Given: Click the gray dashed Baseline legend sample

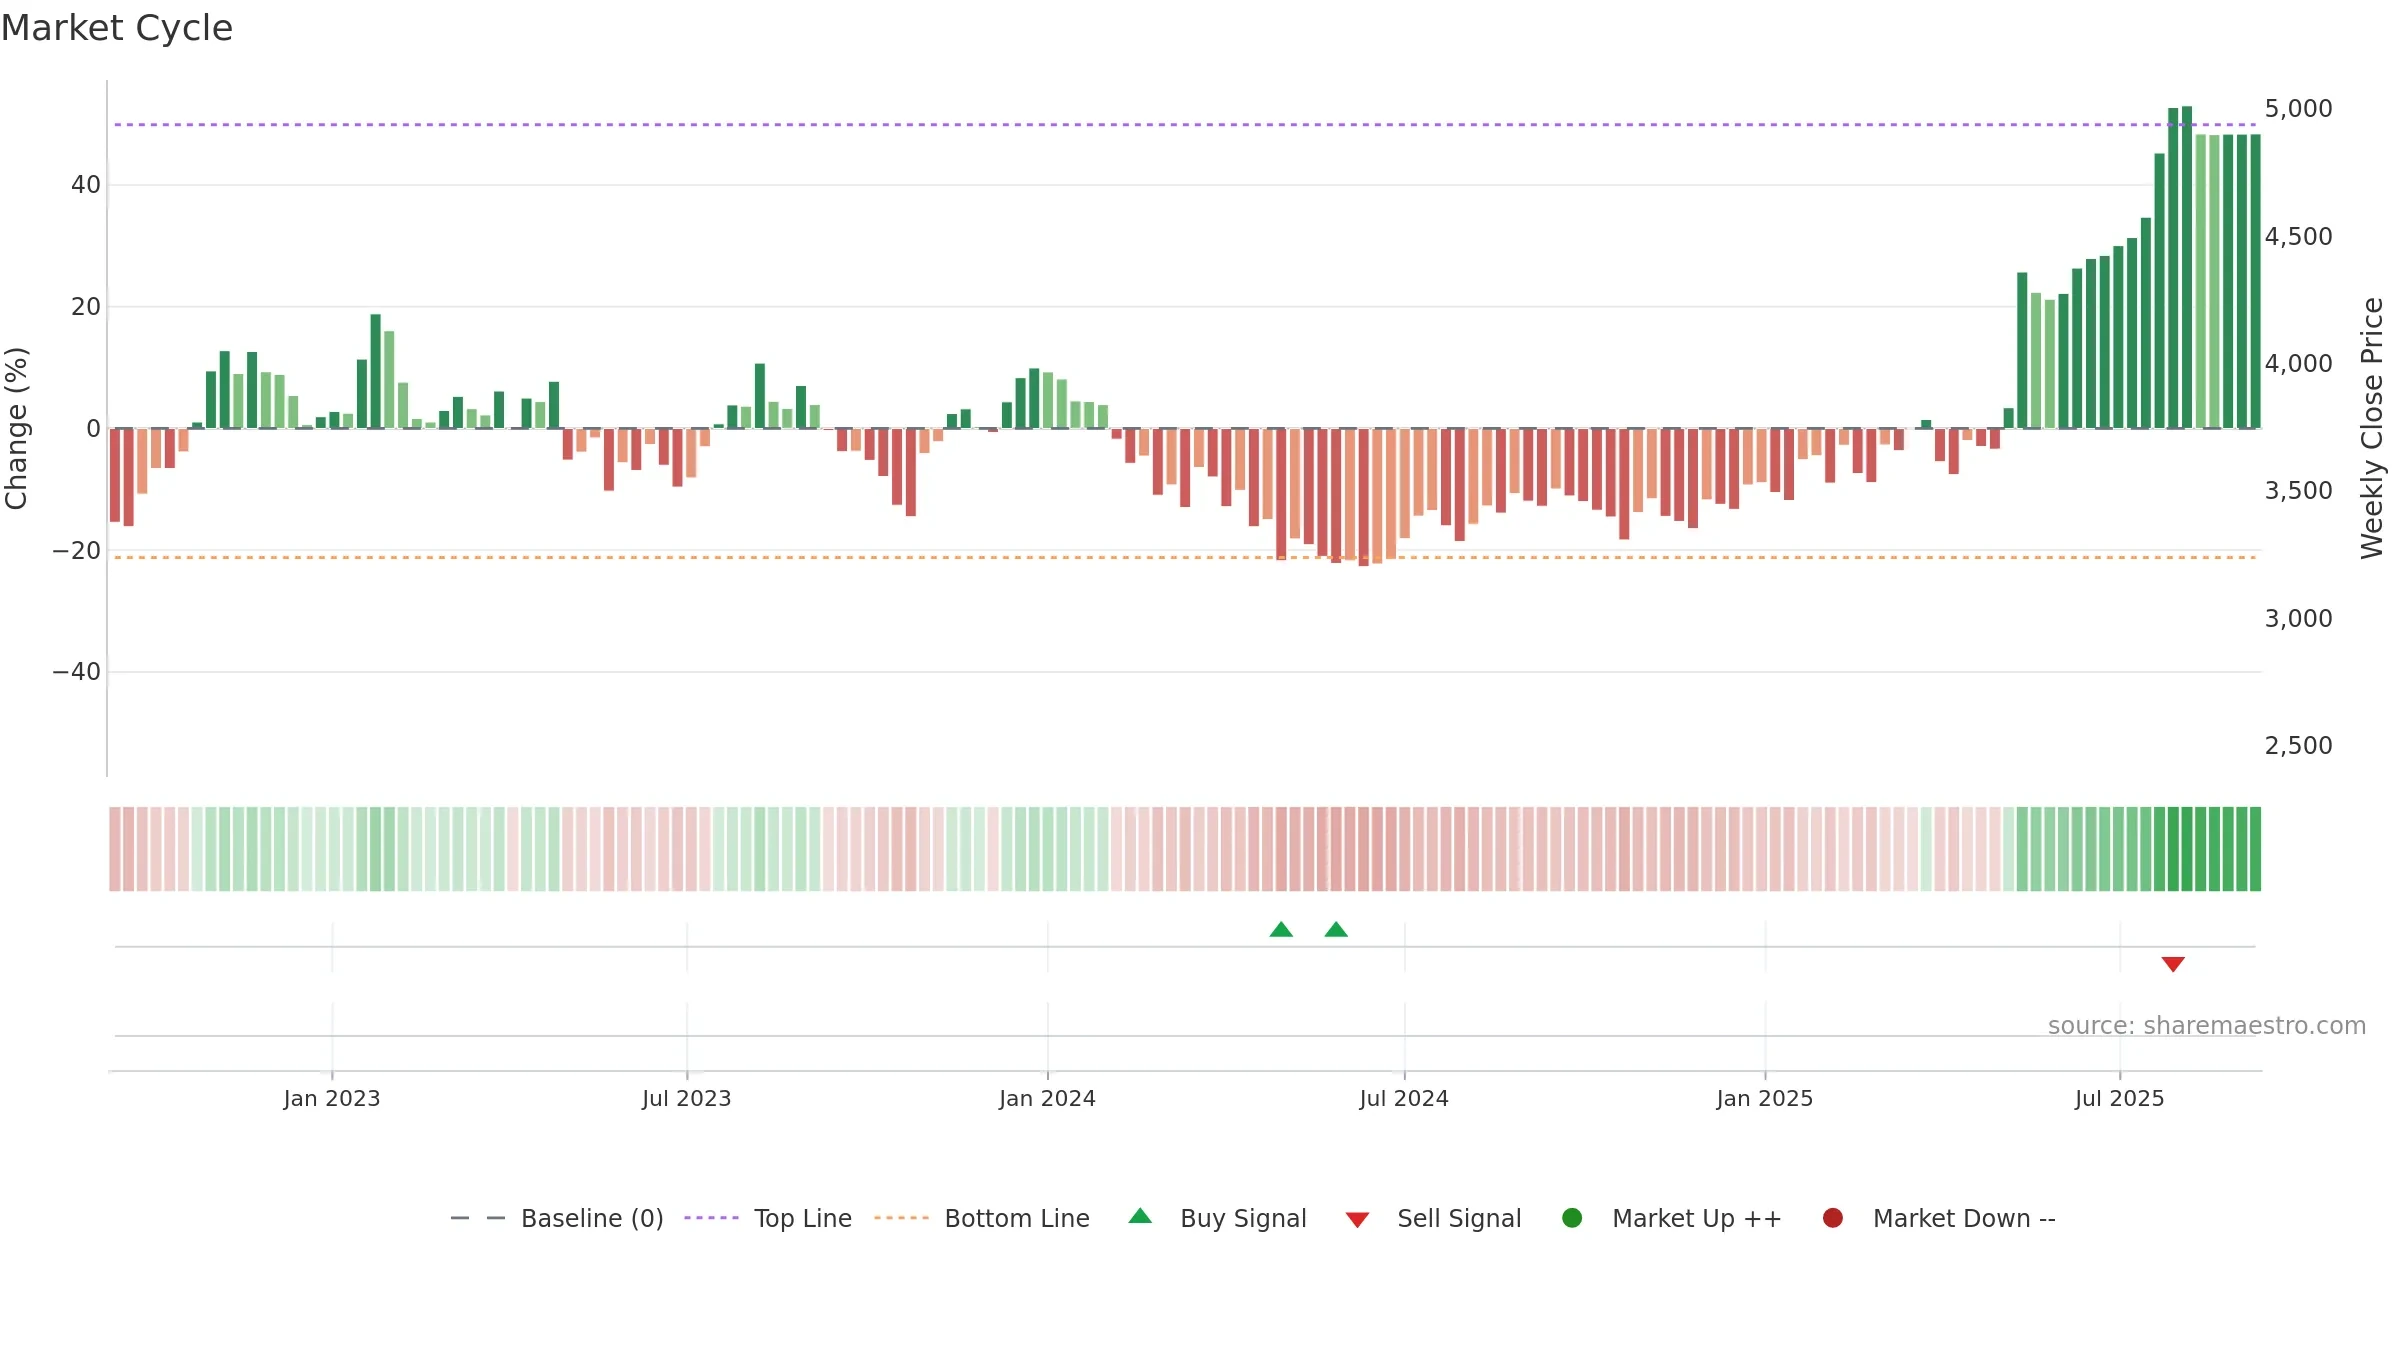Looking at the screenshot, I should (x=478, y=1218).
